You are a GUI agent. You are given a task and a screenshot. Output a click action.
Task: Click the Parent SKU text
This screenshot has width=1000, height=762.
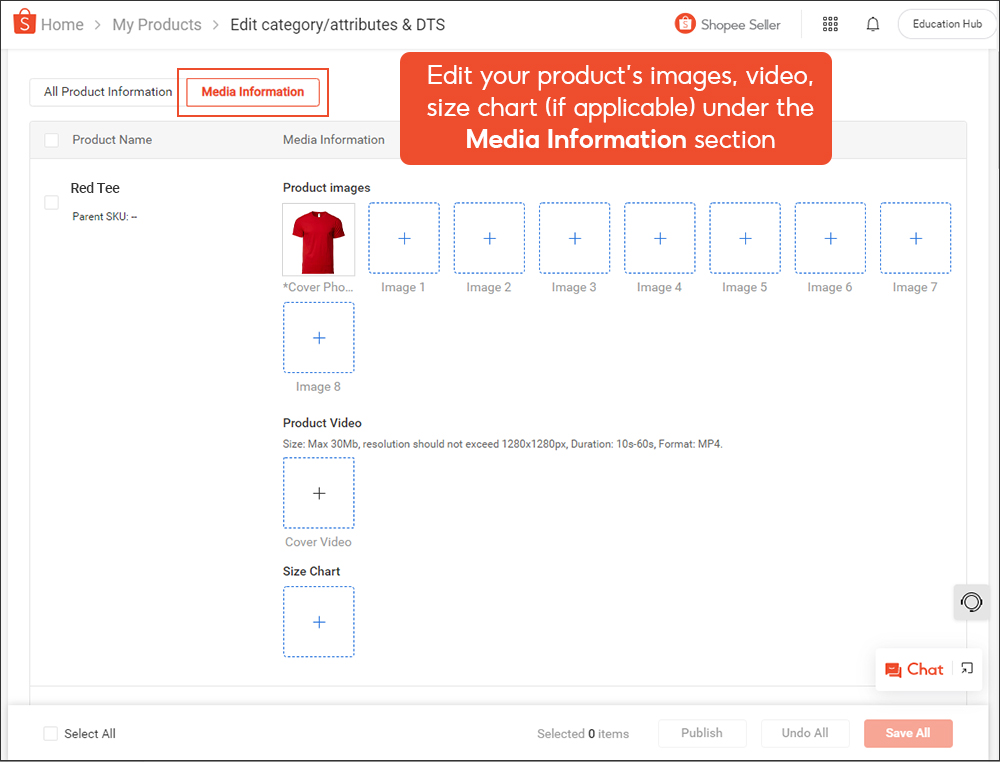pos(105,217)
